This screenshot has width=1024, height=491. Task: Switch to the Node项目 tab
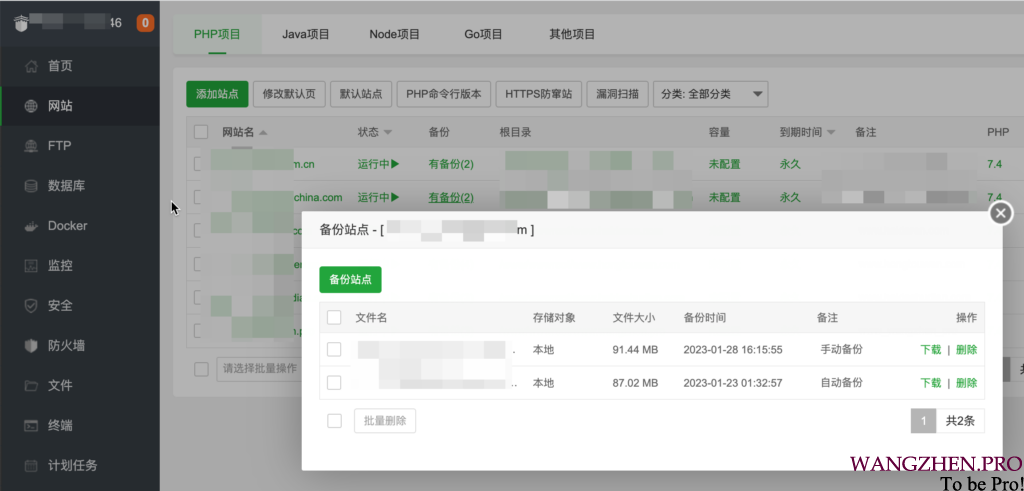394,34
